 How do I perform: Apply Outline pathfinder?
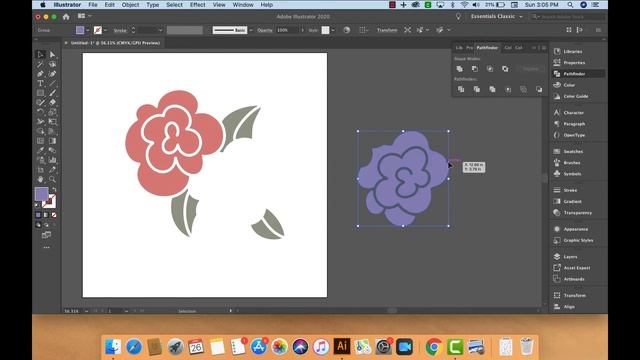523,89
